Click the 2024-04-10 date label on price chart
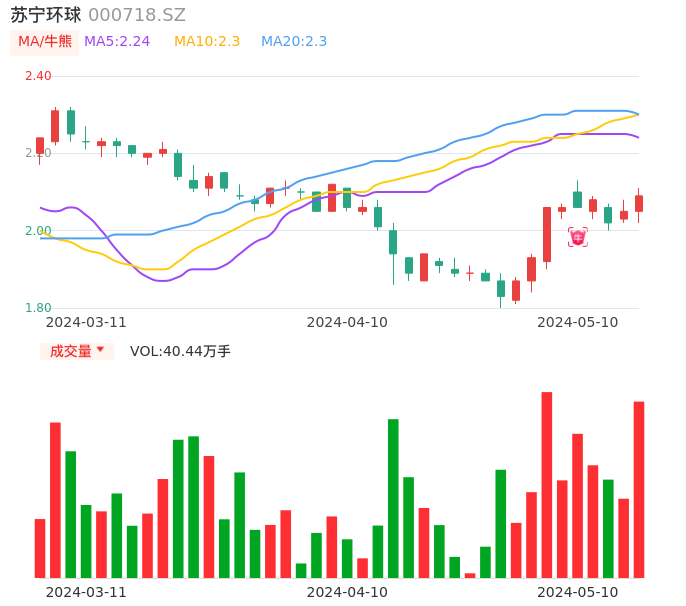This screenshot has width=686, height=606. (x=347, y=322)
